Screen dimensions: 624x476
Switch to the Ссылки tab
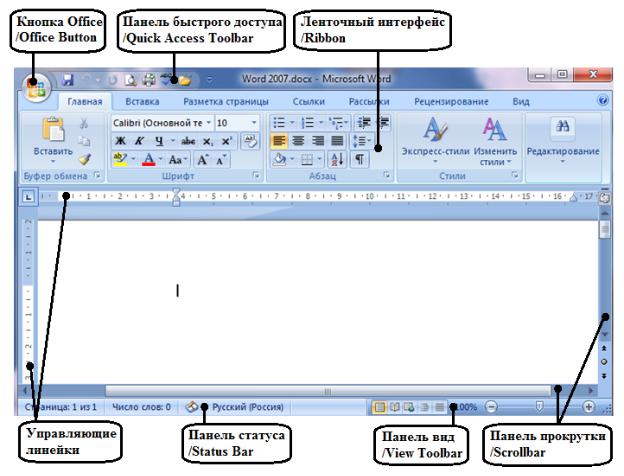click(x=309, y=101)
